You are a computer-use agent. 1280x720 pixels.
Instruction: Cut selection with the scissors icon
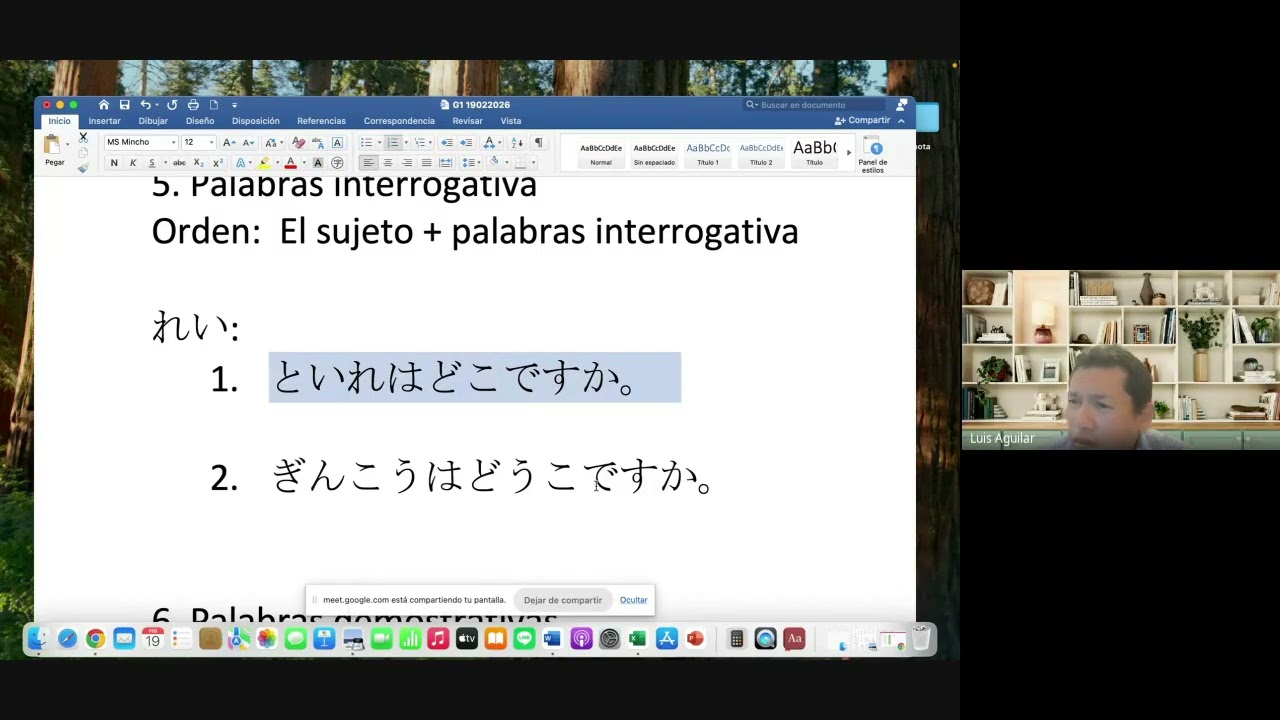coord(83,137)
